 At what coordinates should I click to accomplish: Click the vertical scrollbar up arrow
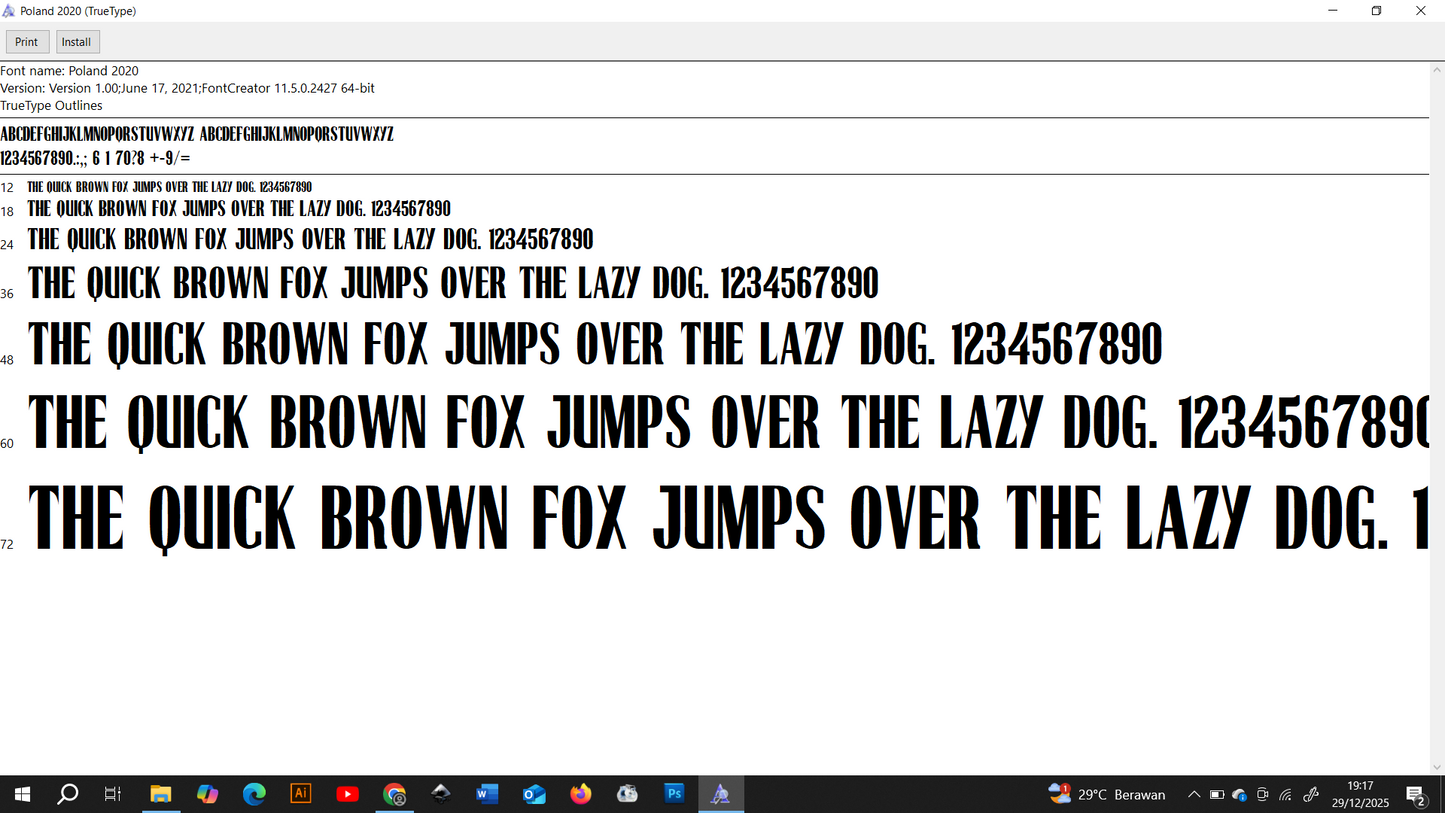pyautogui.click(x=1437, y=70)
